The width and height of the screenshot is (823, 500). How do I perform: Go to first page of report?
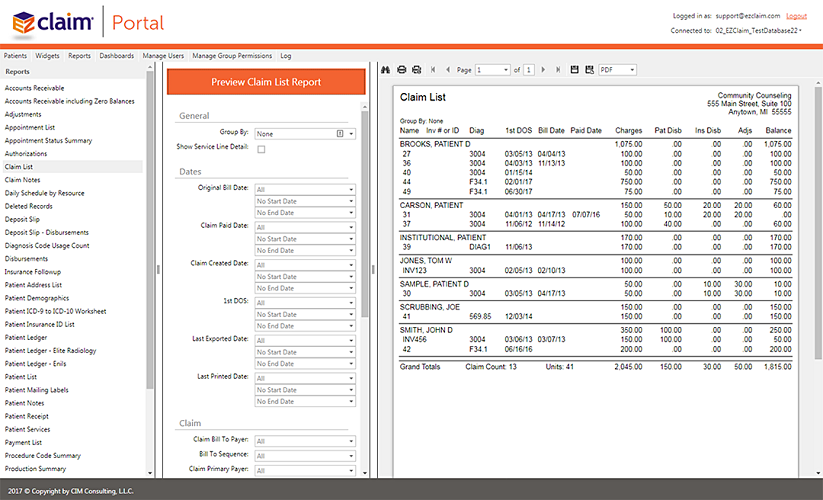tap(433, 70)
